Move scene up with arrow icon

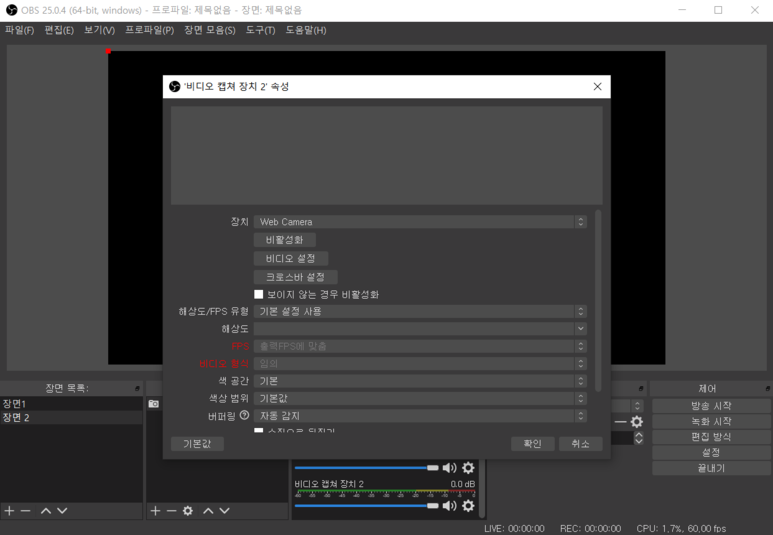click(x=46, y=511)
